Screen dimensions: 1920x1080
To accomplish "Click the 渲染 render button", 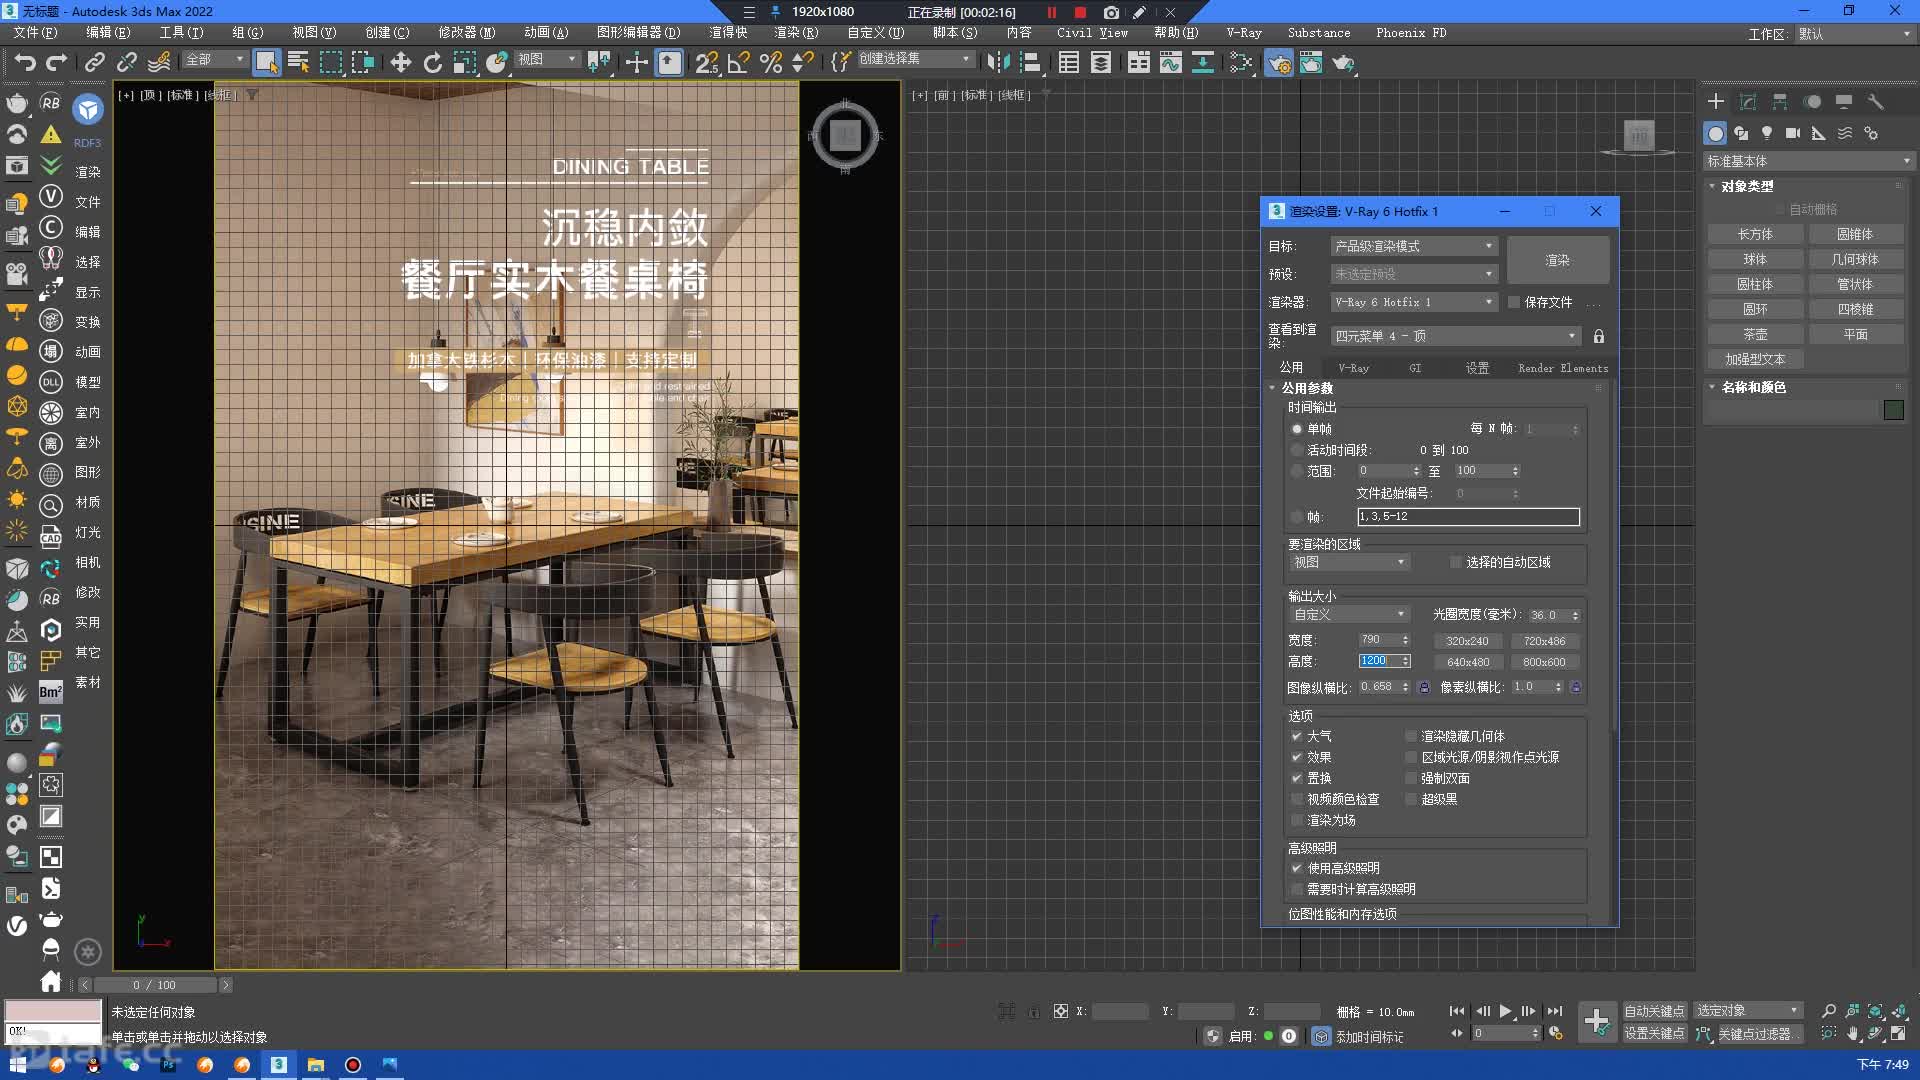I will tap(1558, 260).
